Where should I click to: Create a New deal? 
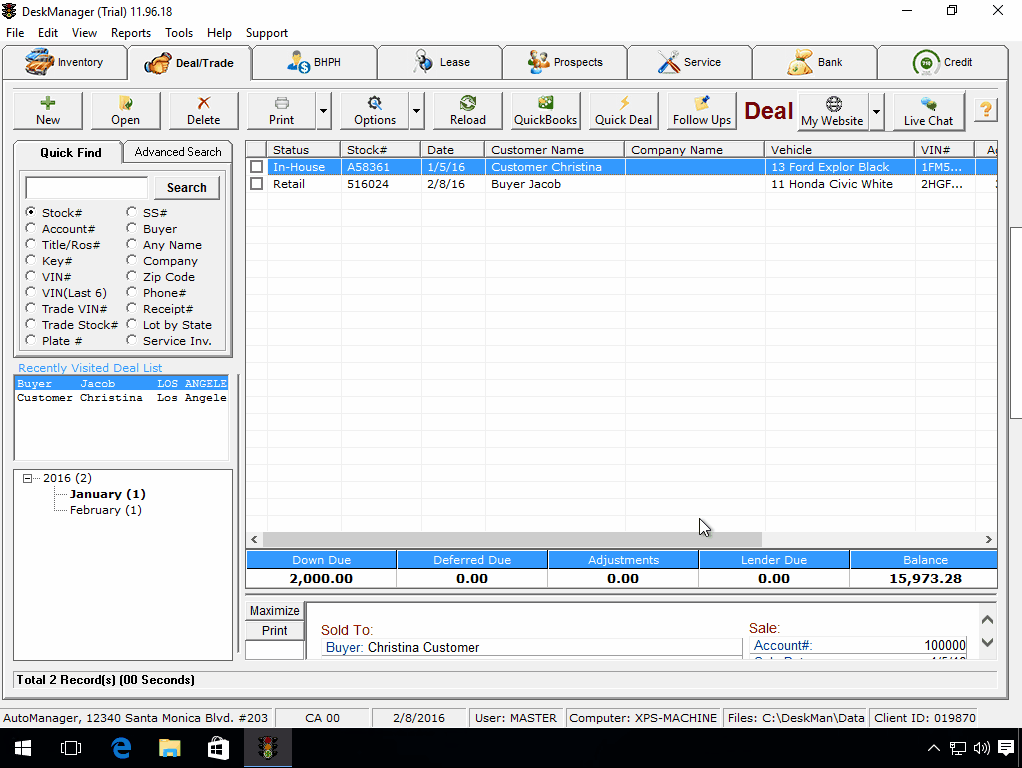pos(48,111)
